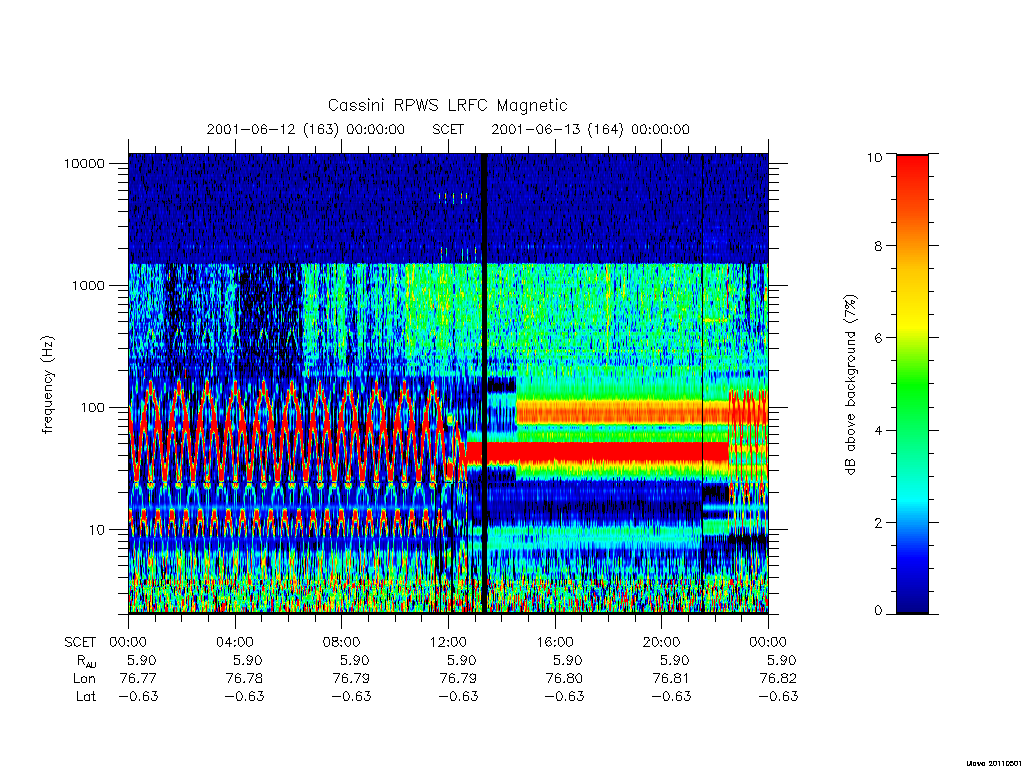Image resolution: width=1024 pixels, height=768 pixels.
Task: Select the "10" label on the colorbar
Action: pyautogui.click(x=874, y=157)
